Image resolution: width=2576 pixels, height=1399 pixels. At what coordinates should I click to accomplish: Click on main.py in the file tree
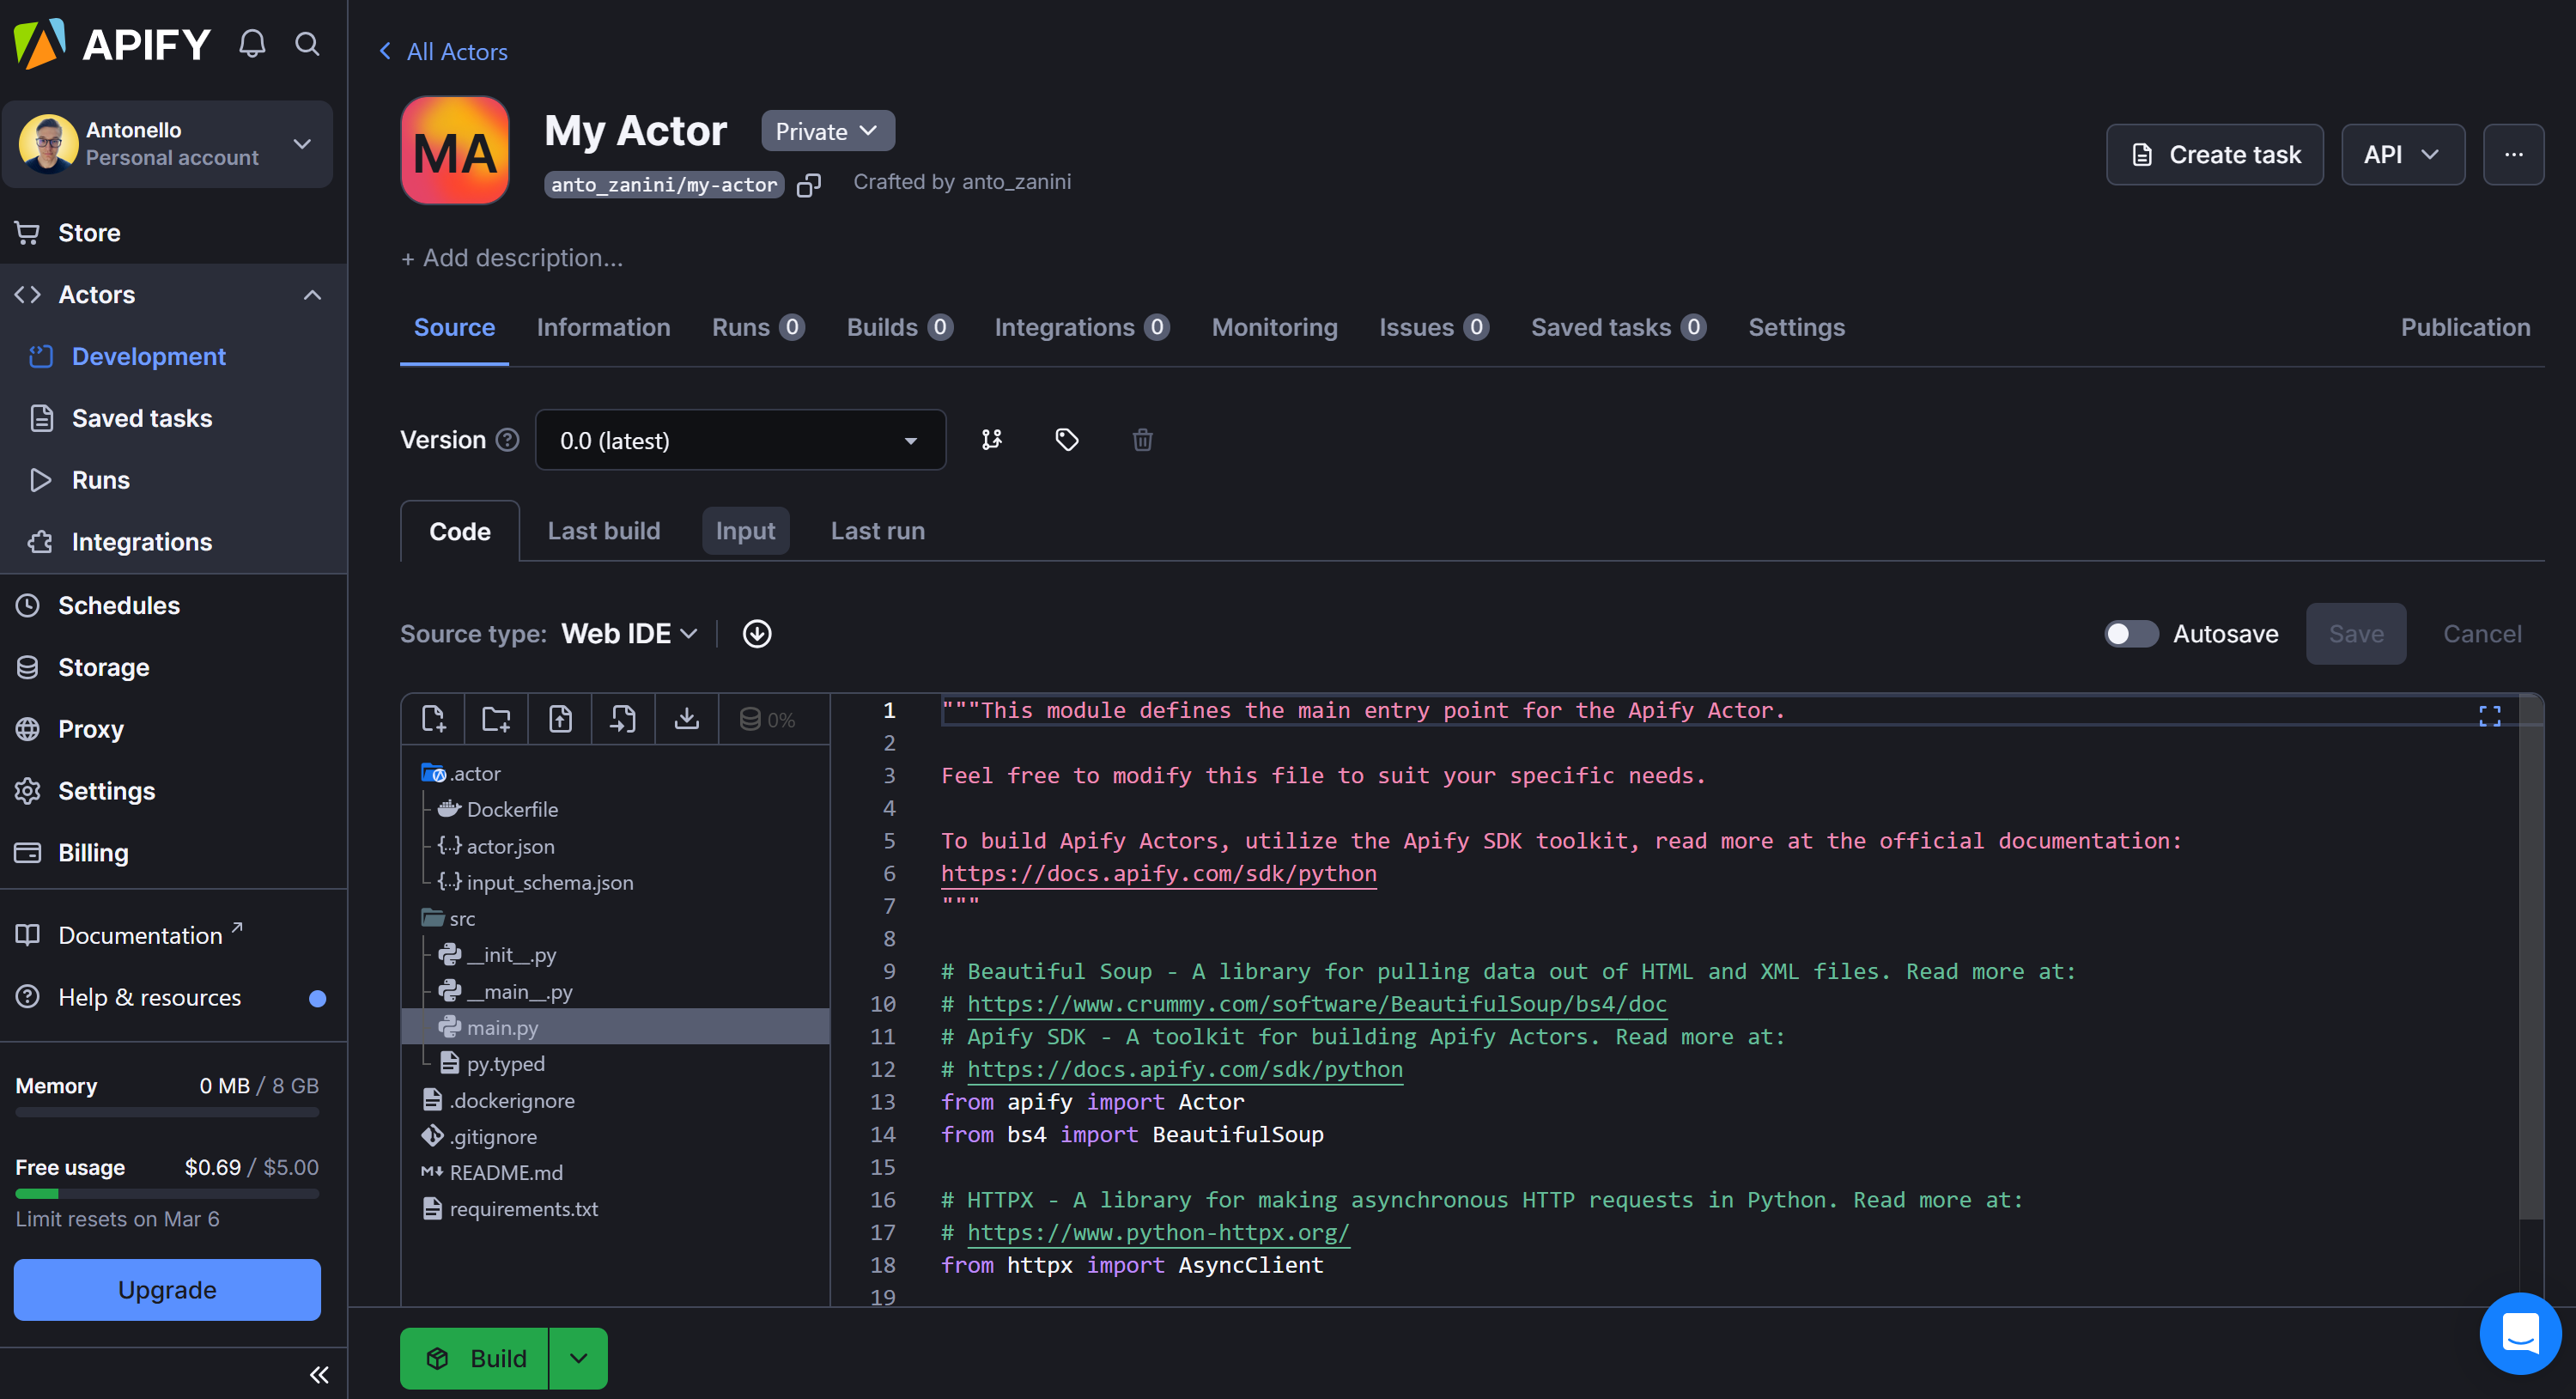(503, 1027)
